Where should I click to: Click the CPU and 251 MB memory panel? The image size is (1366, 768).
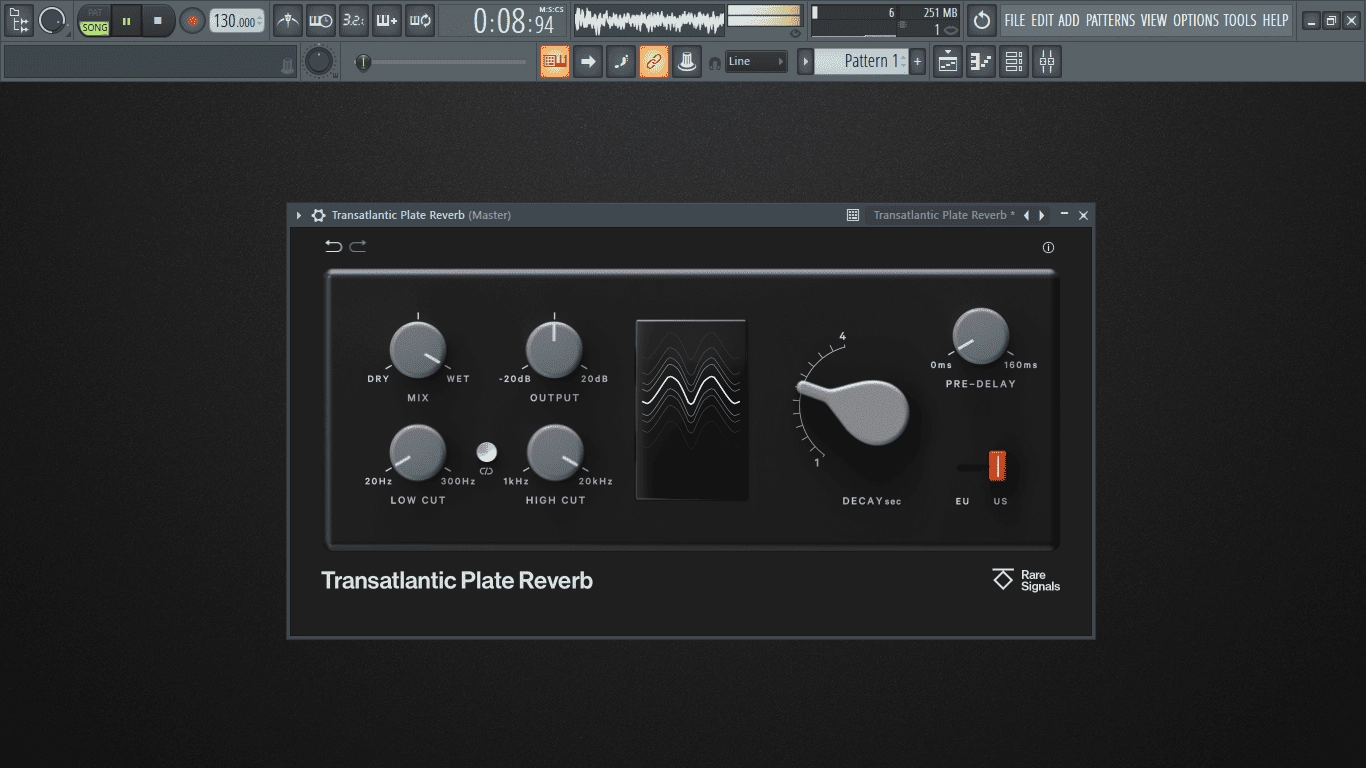(x=884, y=21)
